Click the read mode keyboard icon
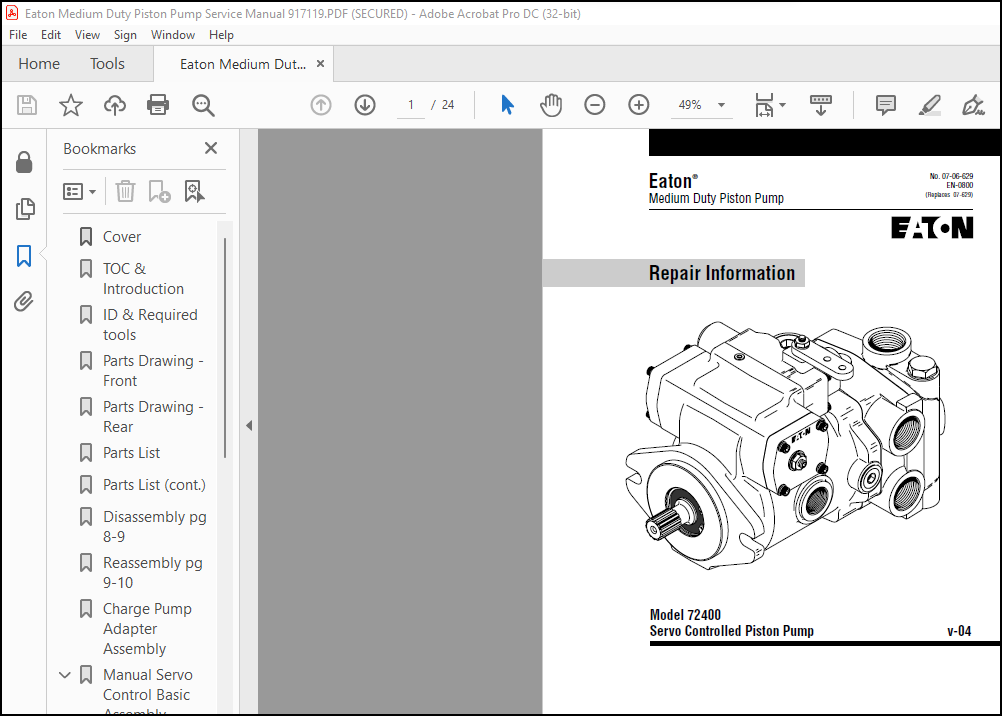 (821, 105)
